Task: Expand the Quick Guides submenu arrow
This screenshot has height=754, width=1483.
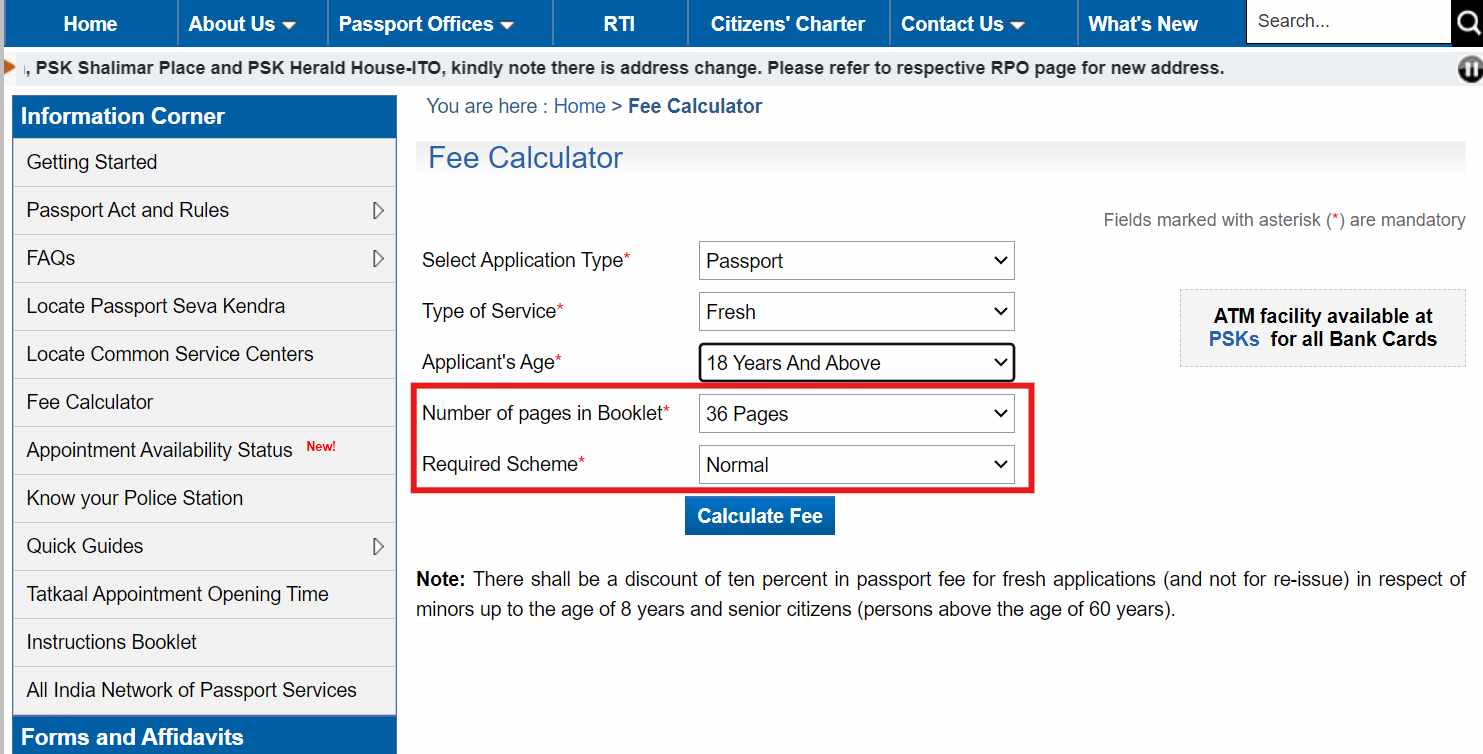Action: tap(378, 546)
